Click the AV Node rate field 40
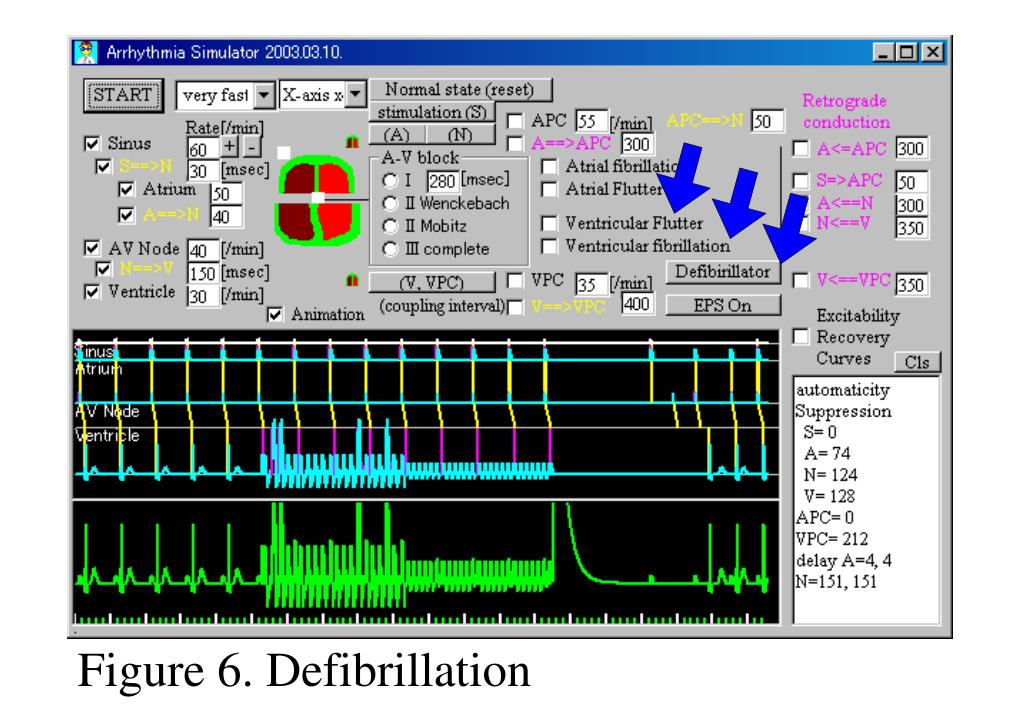This screenshot has width=1024, height=724. (x=202, y=251)
